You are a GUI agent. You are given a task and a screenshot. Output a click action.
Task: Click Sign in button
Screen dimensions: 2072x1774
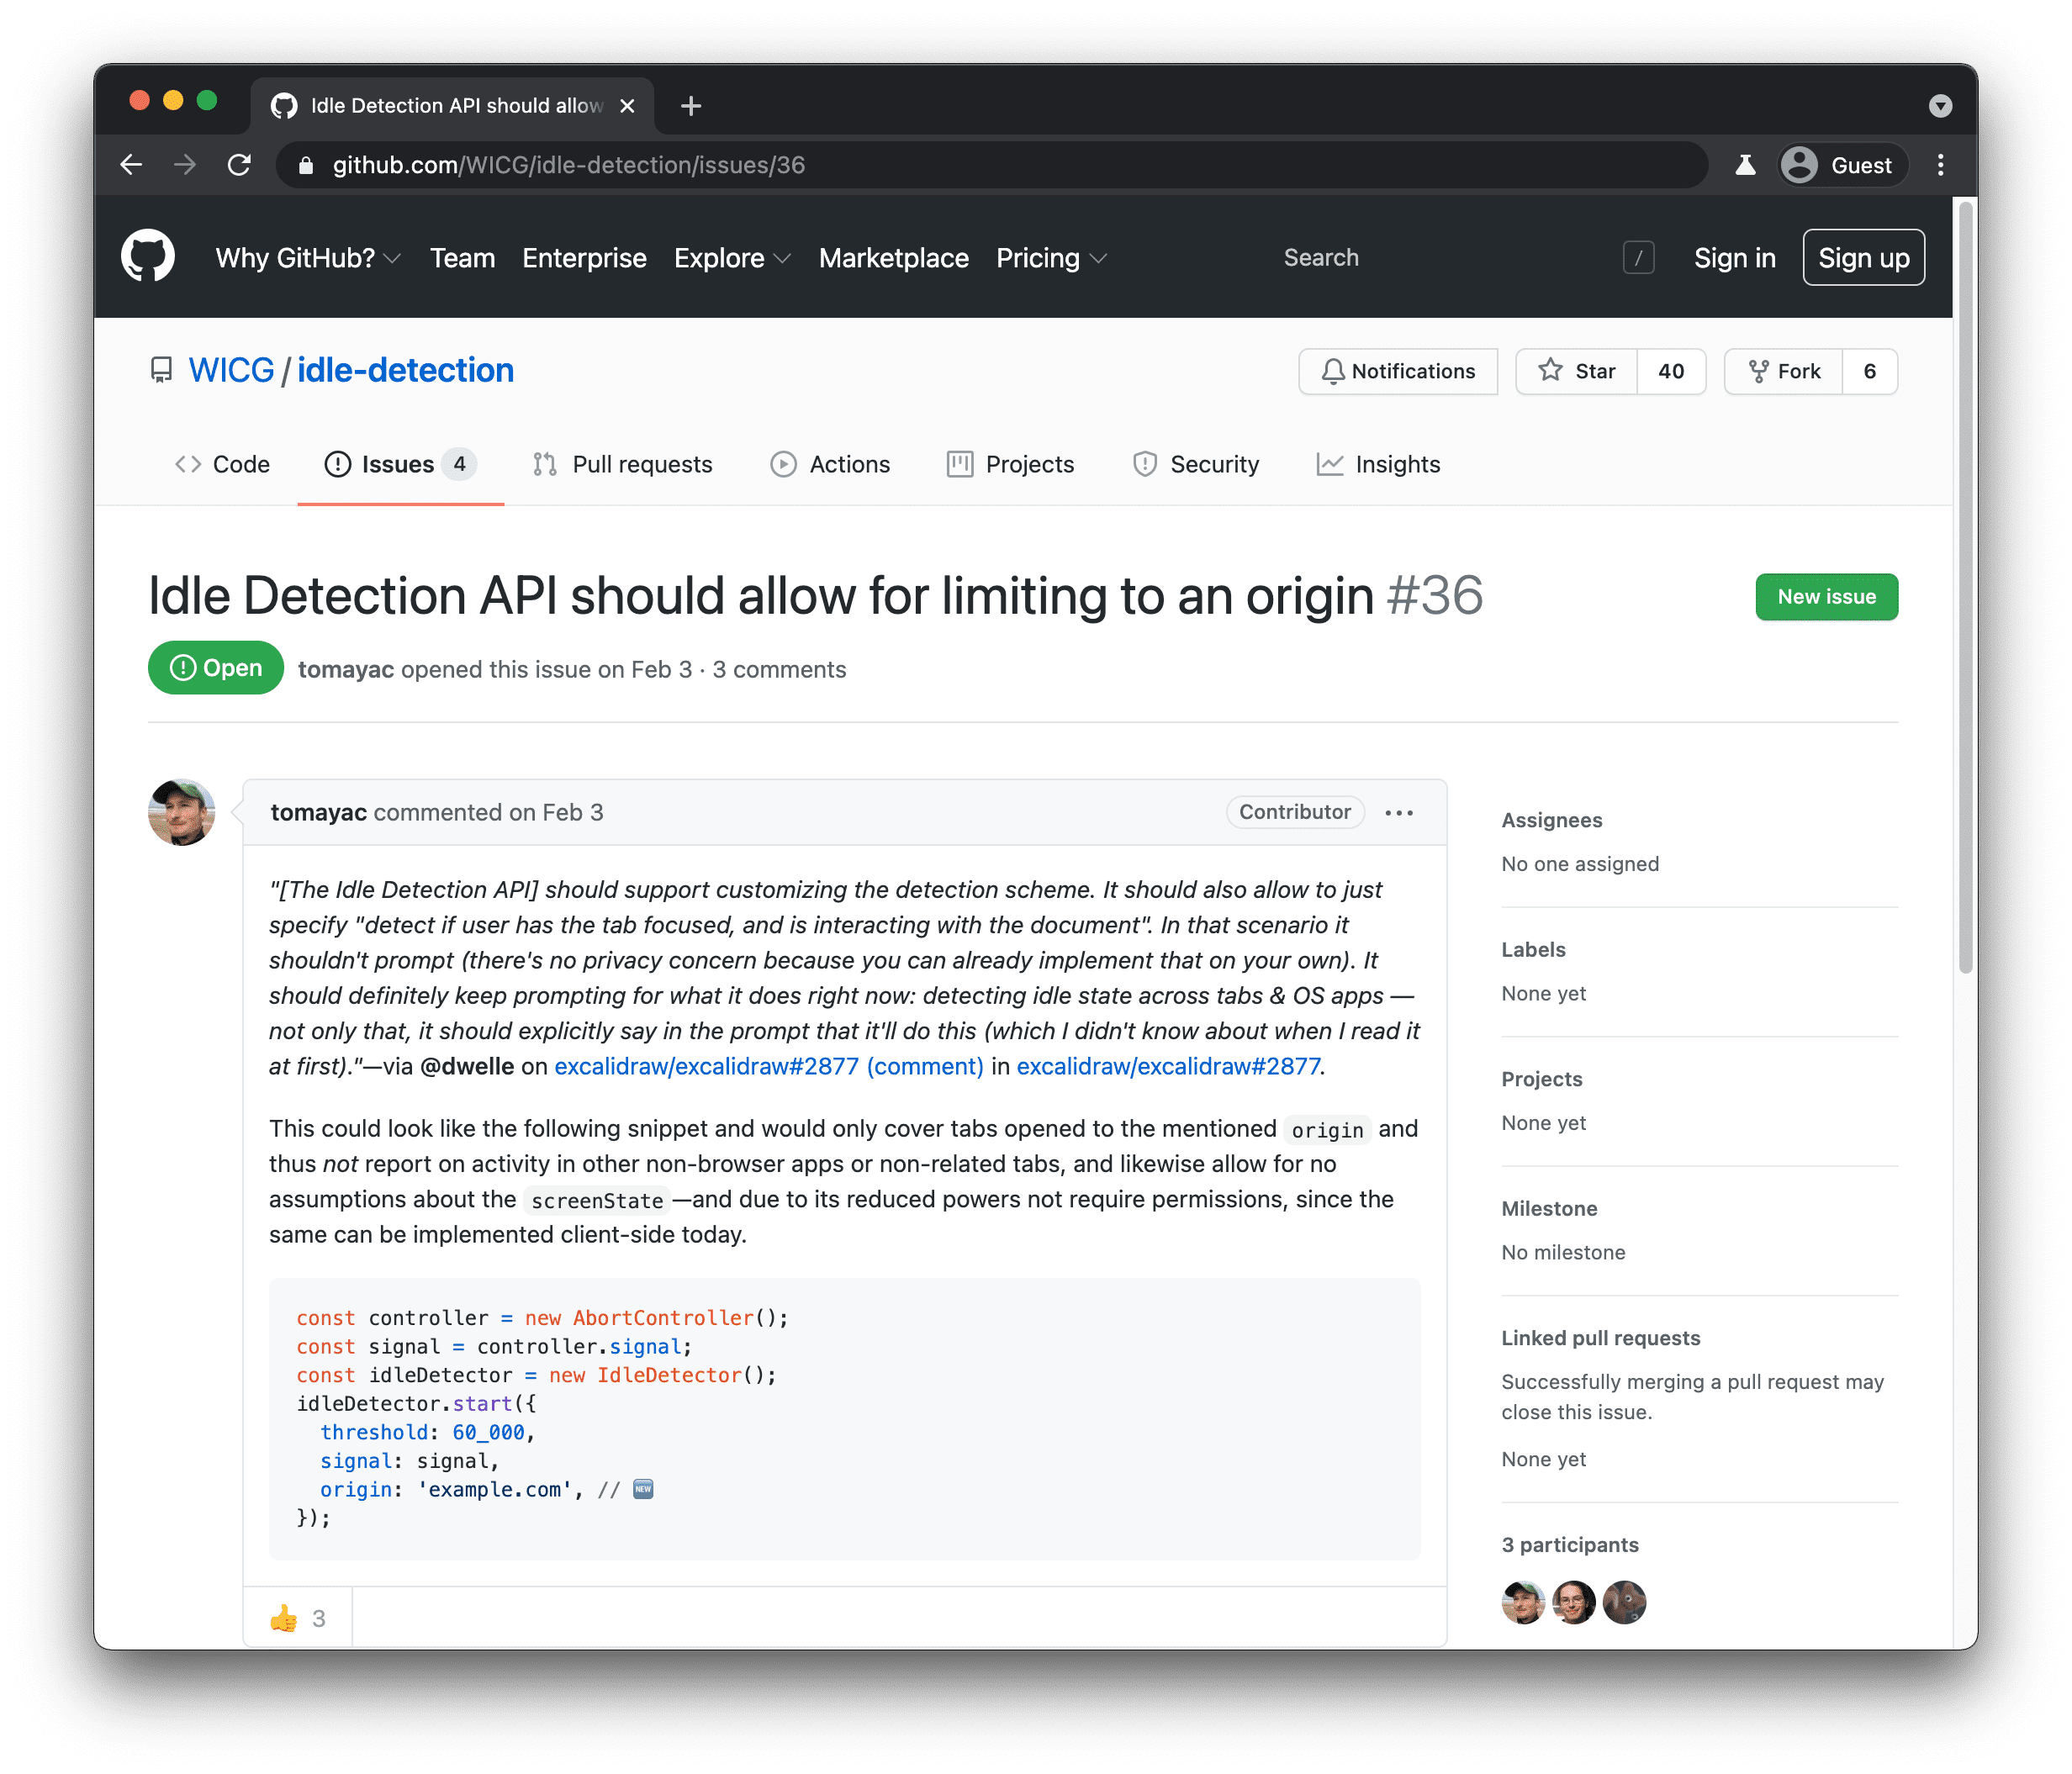1729,257
